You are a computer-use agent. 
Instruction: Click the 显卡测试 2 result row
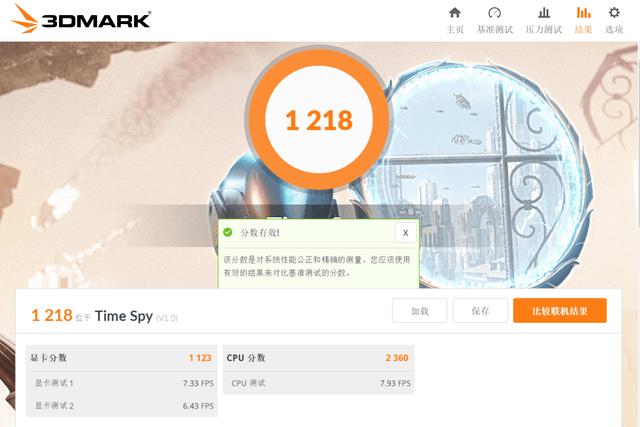121,406
